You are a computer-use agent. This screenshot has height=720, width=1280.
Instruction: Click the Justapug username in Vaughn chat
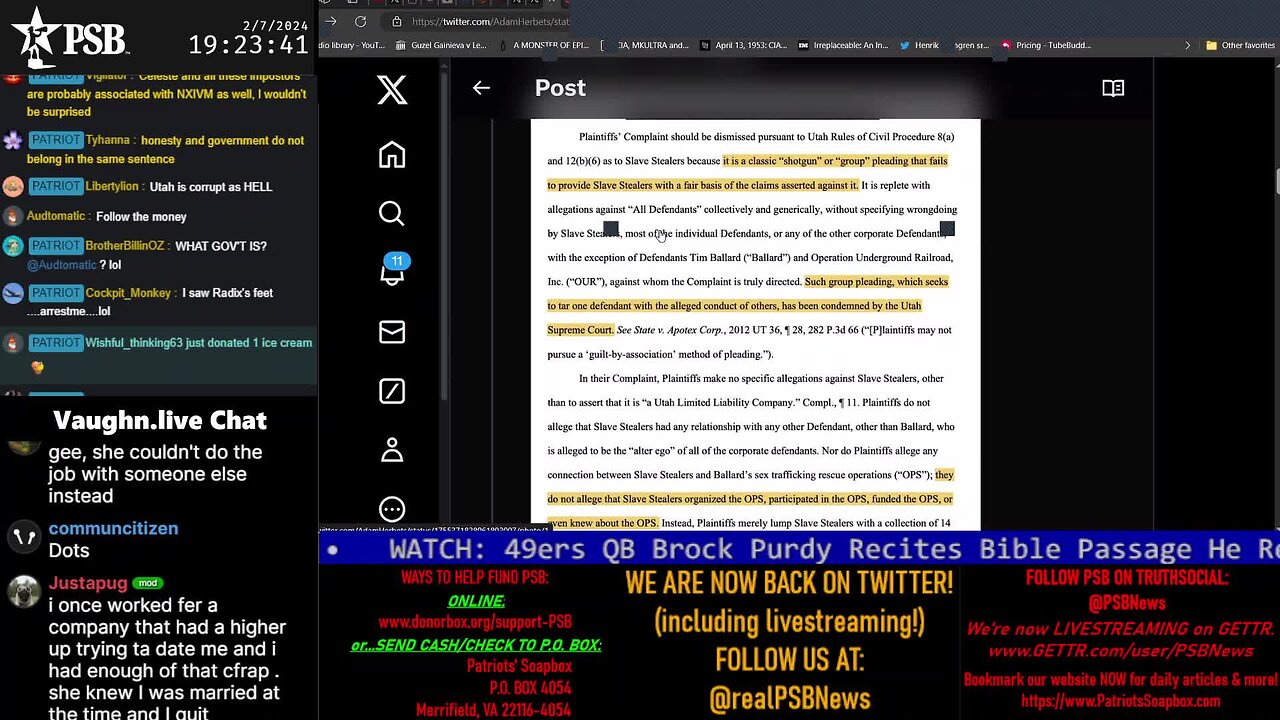coord(88,583)
